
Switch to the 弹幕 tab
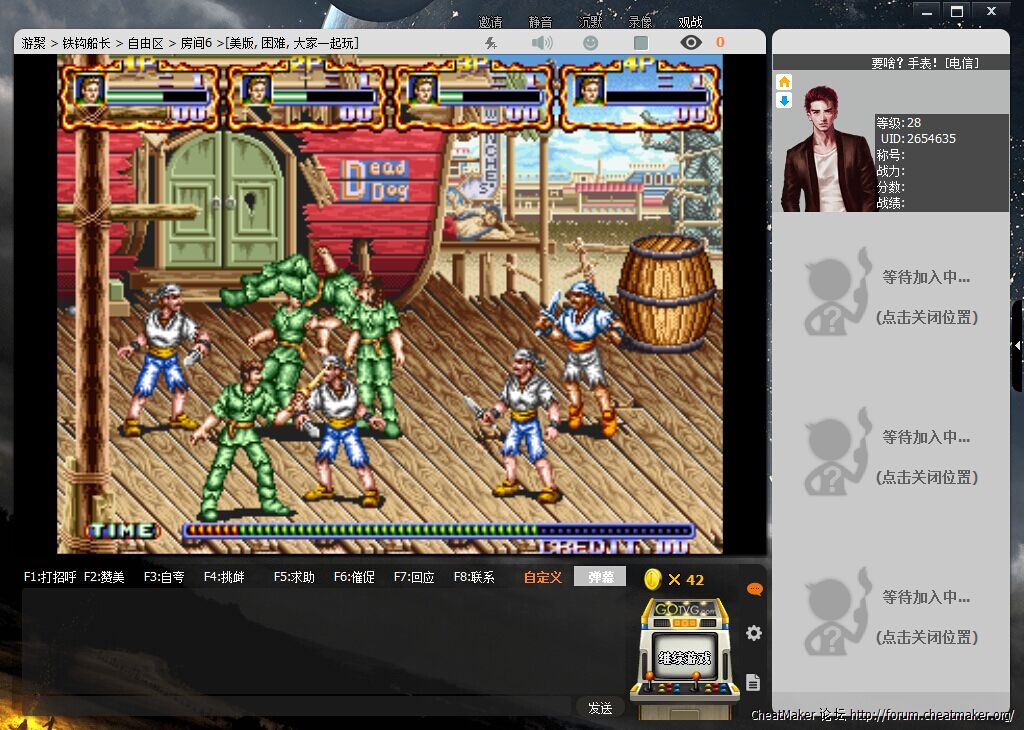click(600, 577)
